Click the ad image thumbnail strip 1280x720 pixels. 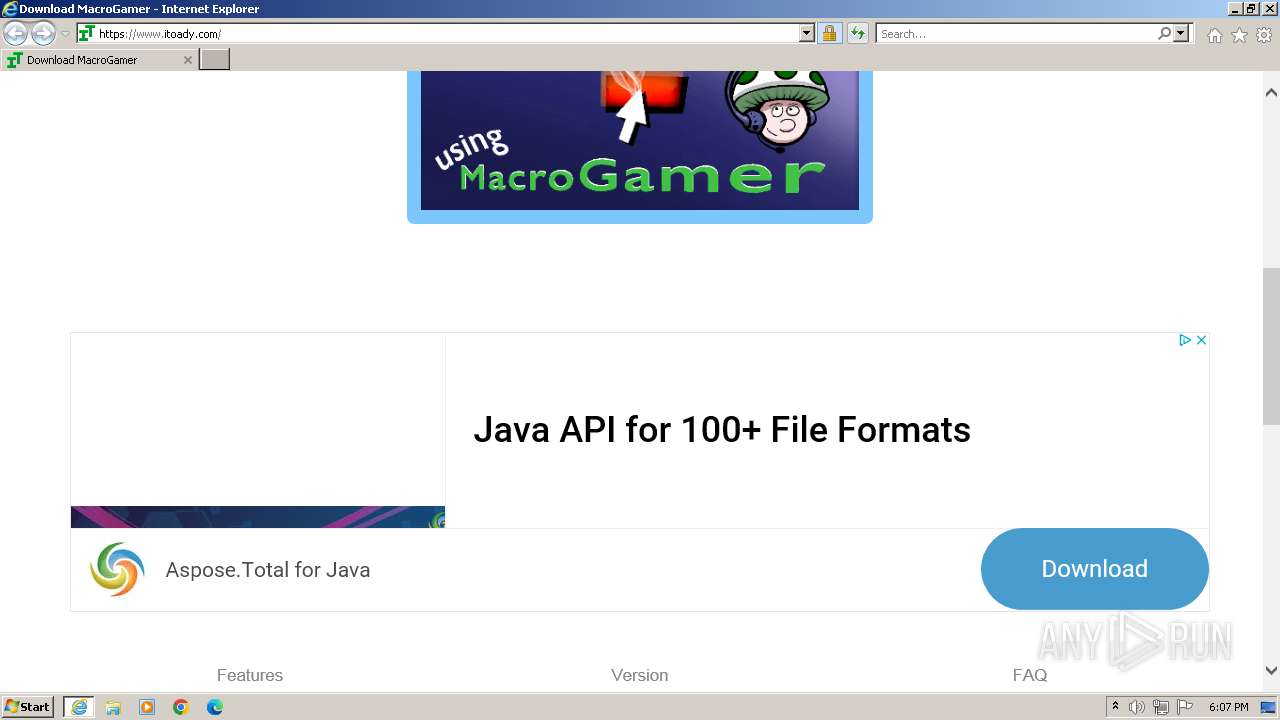(x=258, y=517)
